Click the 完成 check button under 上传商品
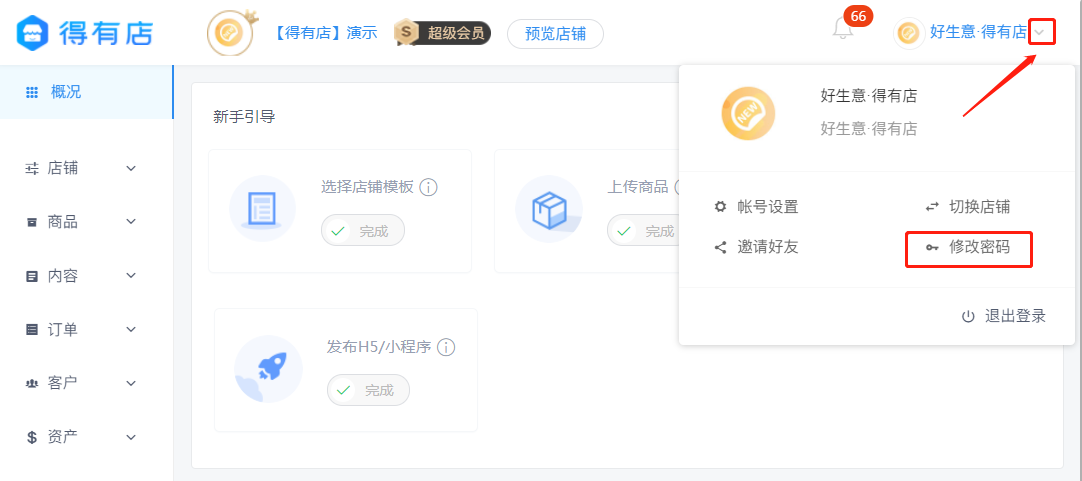The height and width of the screenshot is (481, 1082). 642,231
